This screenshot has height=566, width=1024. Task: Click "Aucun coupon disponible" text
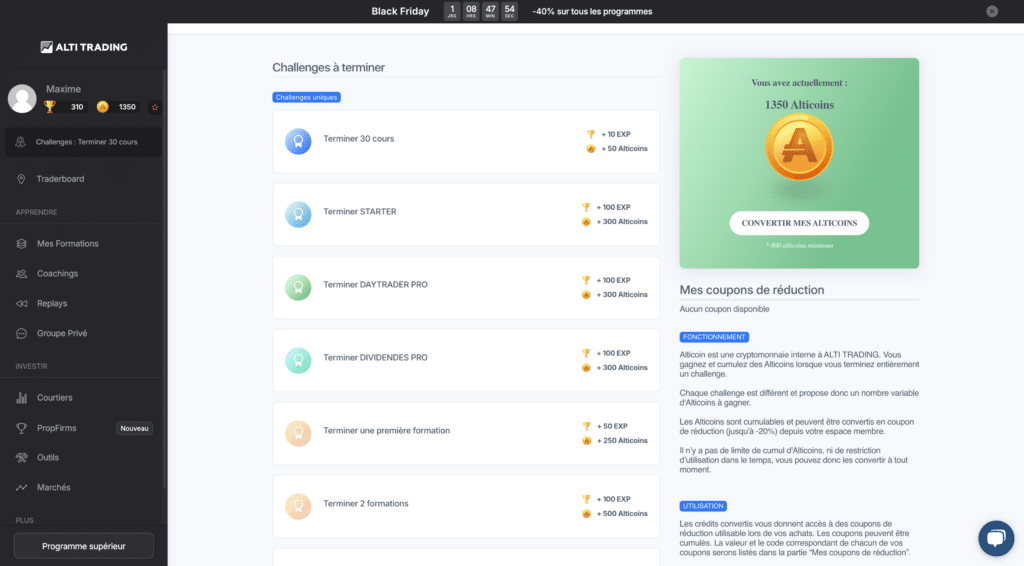point(724,309)
